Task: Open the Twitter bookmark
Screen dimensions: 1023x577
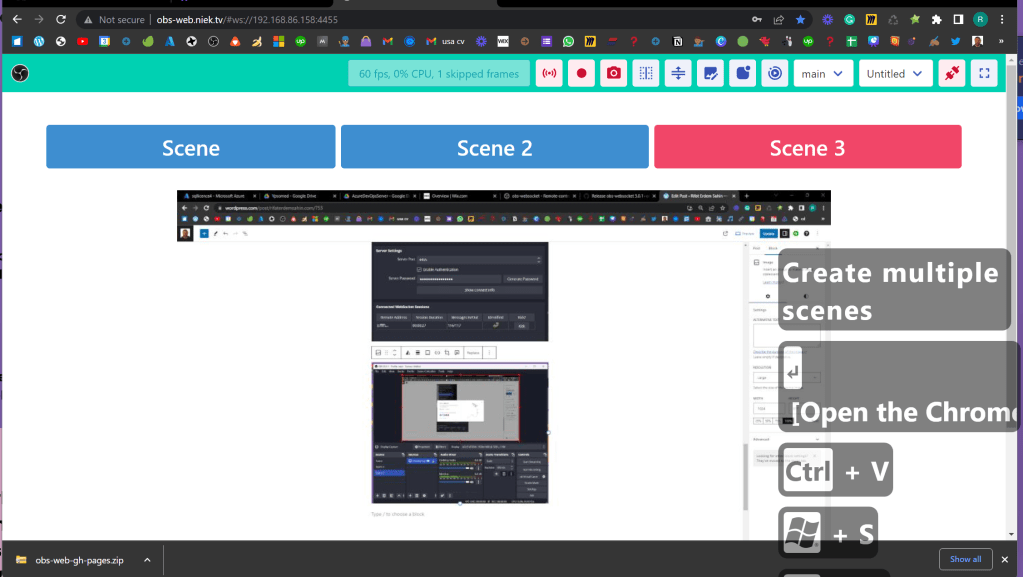Action: [955, 41]
